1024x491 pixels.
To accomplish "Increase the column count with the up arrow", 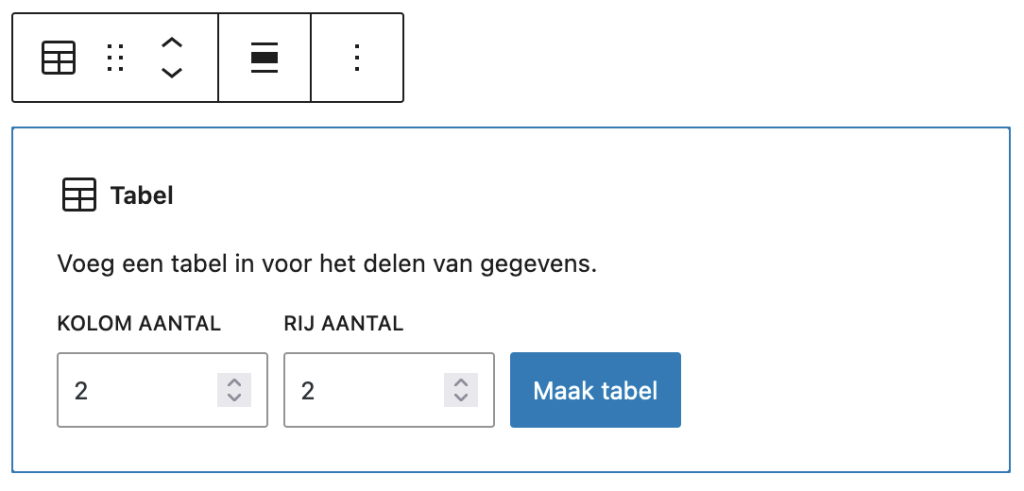I will pos(234,383).
